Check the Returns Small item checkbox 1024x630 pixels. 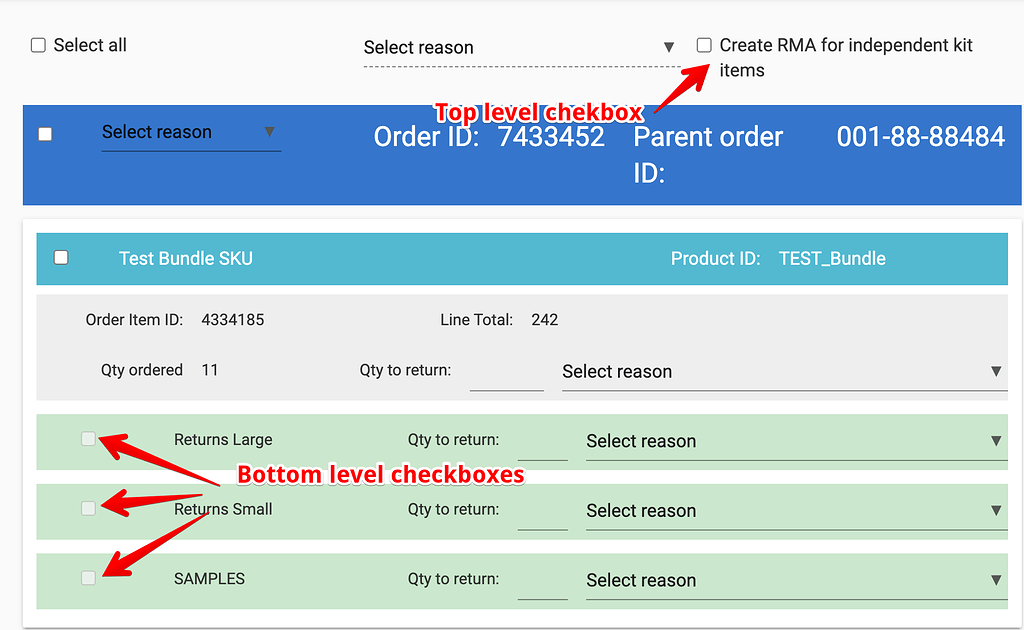point(88,508)
